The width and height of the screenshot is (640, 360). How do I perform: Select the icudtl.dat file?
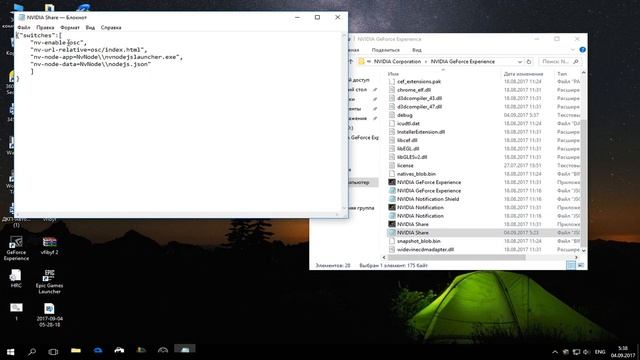pyautogui.click(x=408, y=124)
